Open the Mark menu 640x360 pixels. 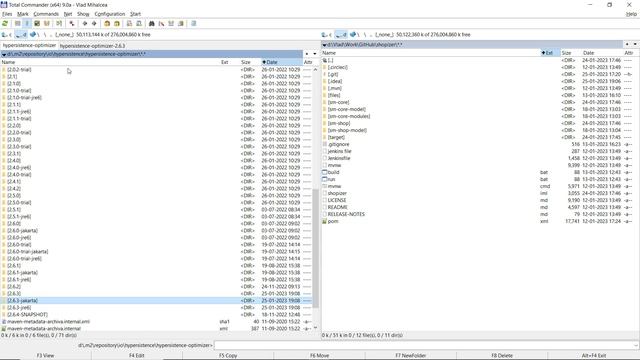(23, 14)
